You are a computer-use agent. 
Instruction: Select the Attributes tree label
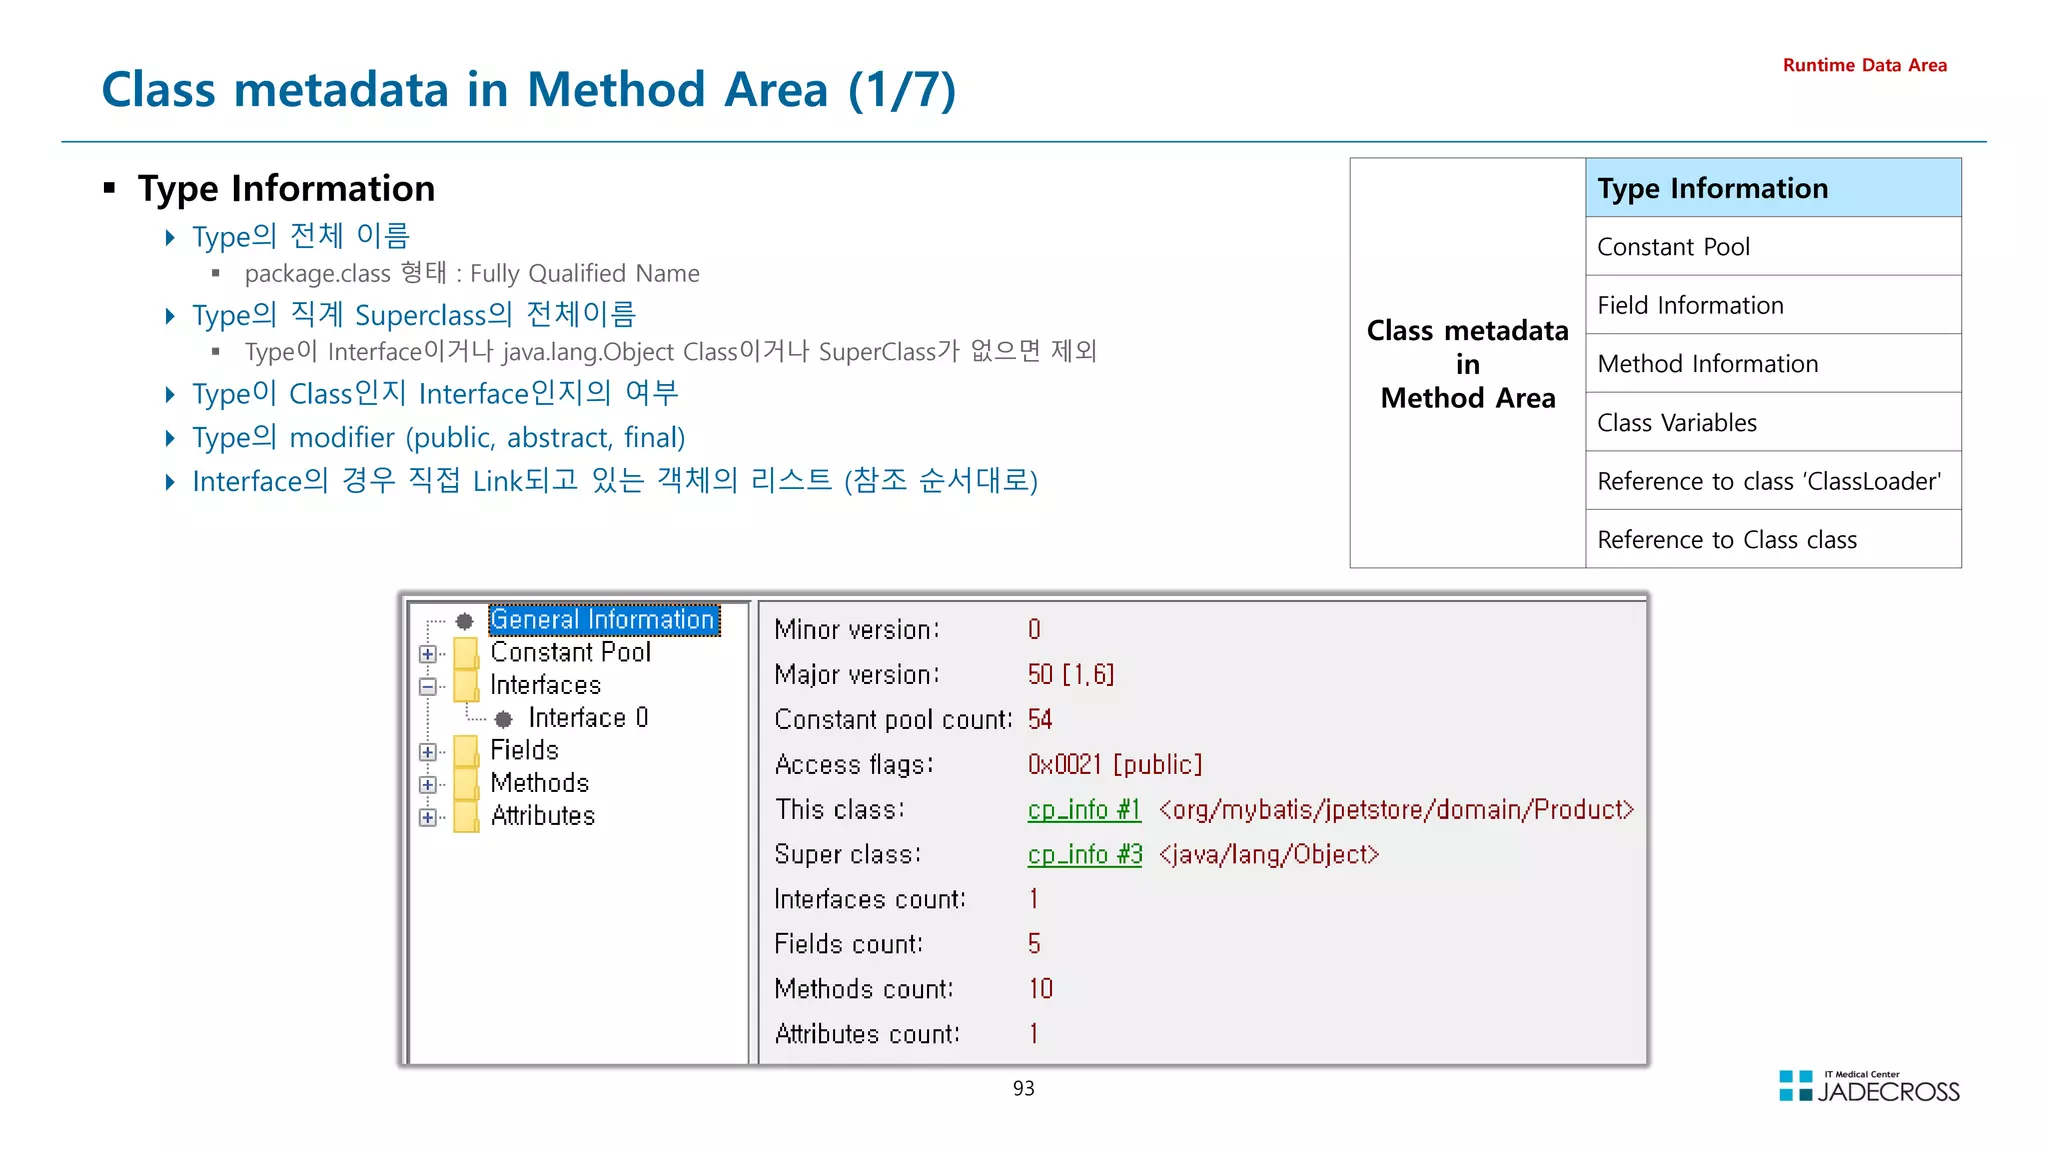click(542, 817)
